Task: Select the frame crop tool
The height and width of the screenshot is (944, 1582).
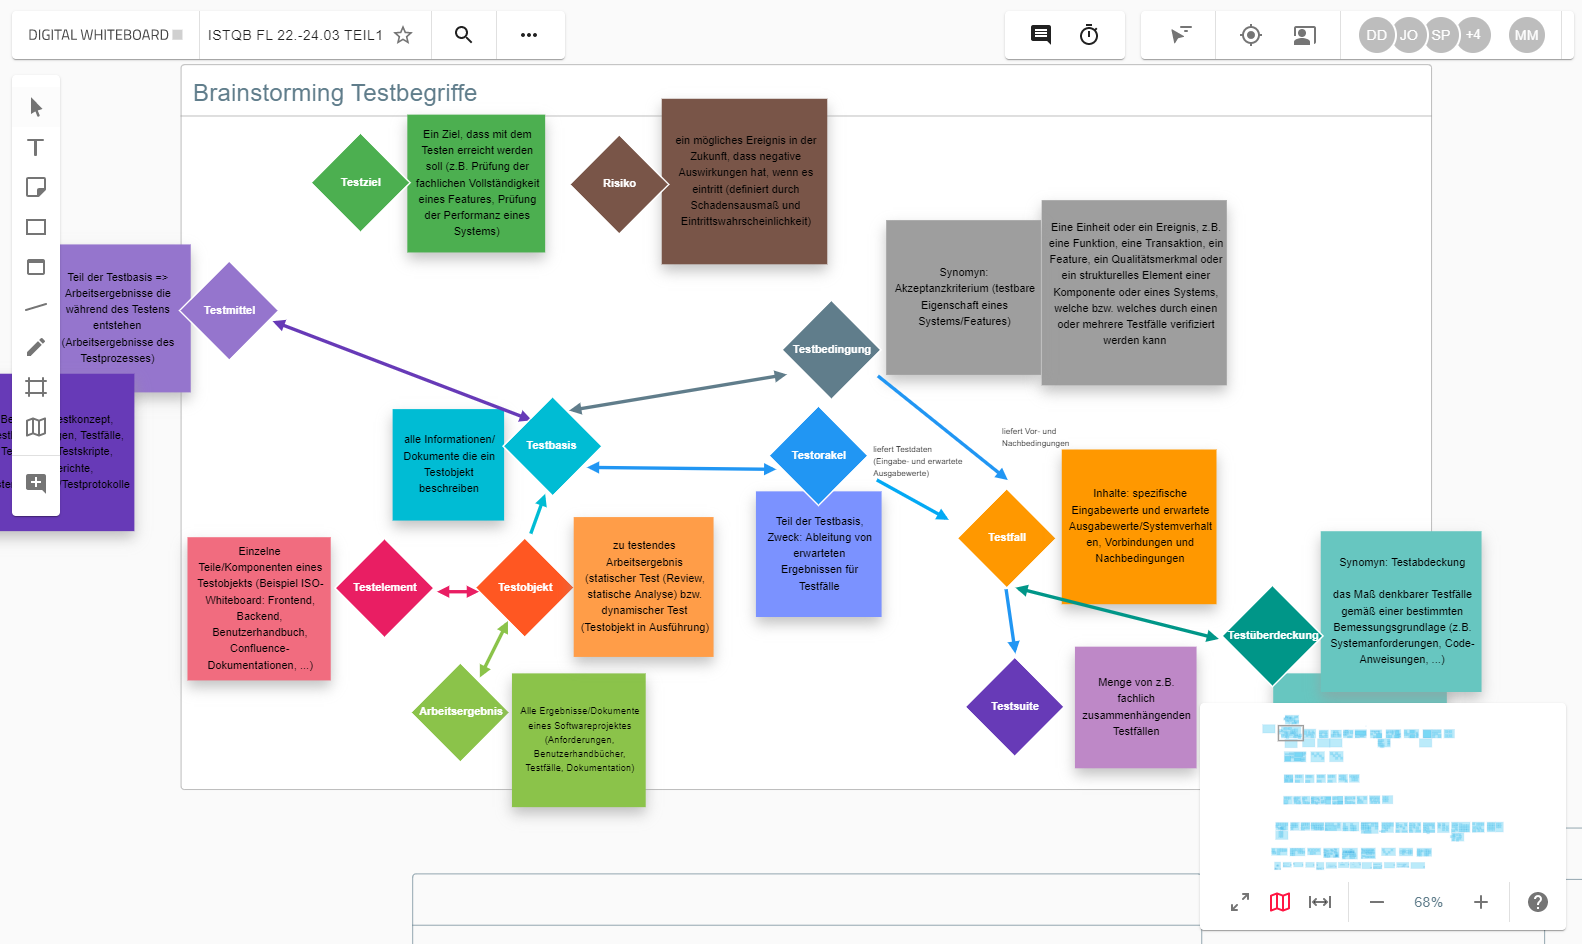Action: point(36,387)
